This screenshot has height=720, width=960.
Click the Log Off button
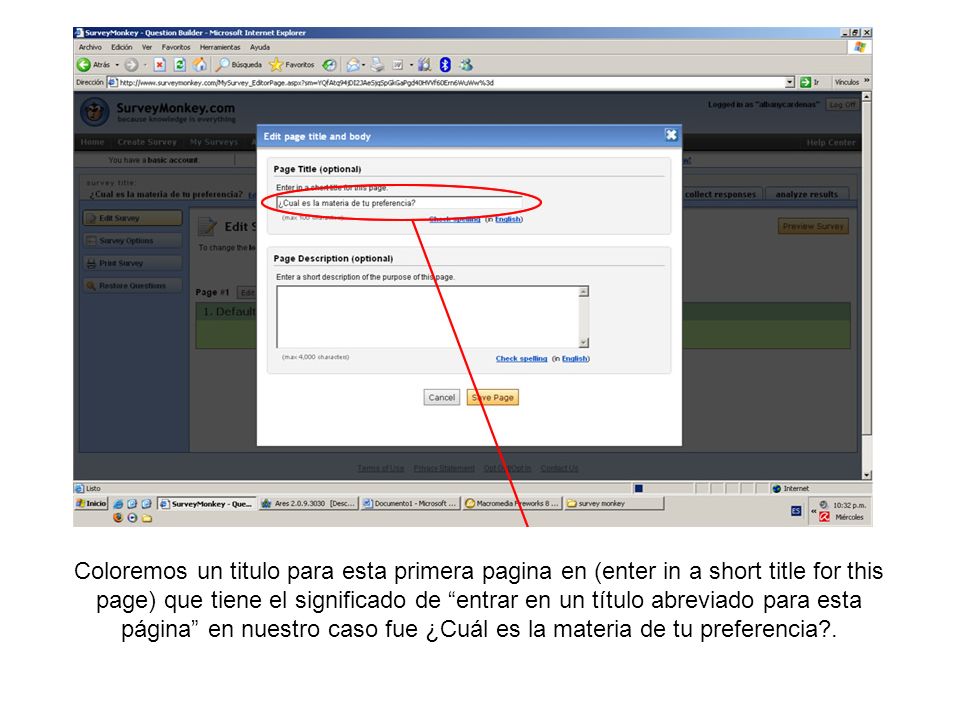pyautogui.click(x=842, y=105)
